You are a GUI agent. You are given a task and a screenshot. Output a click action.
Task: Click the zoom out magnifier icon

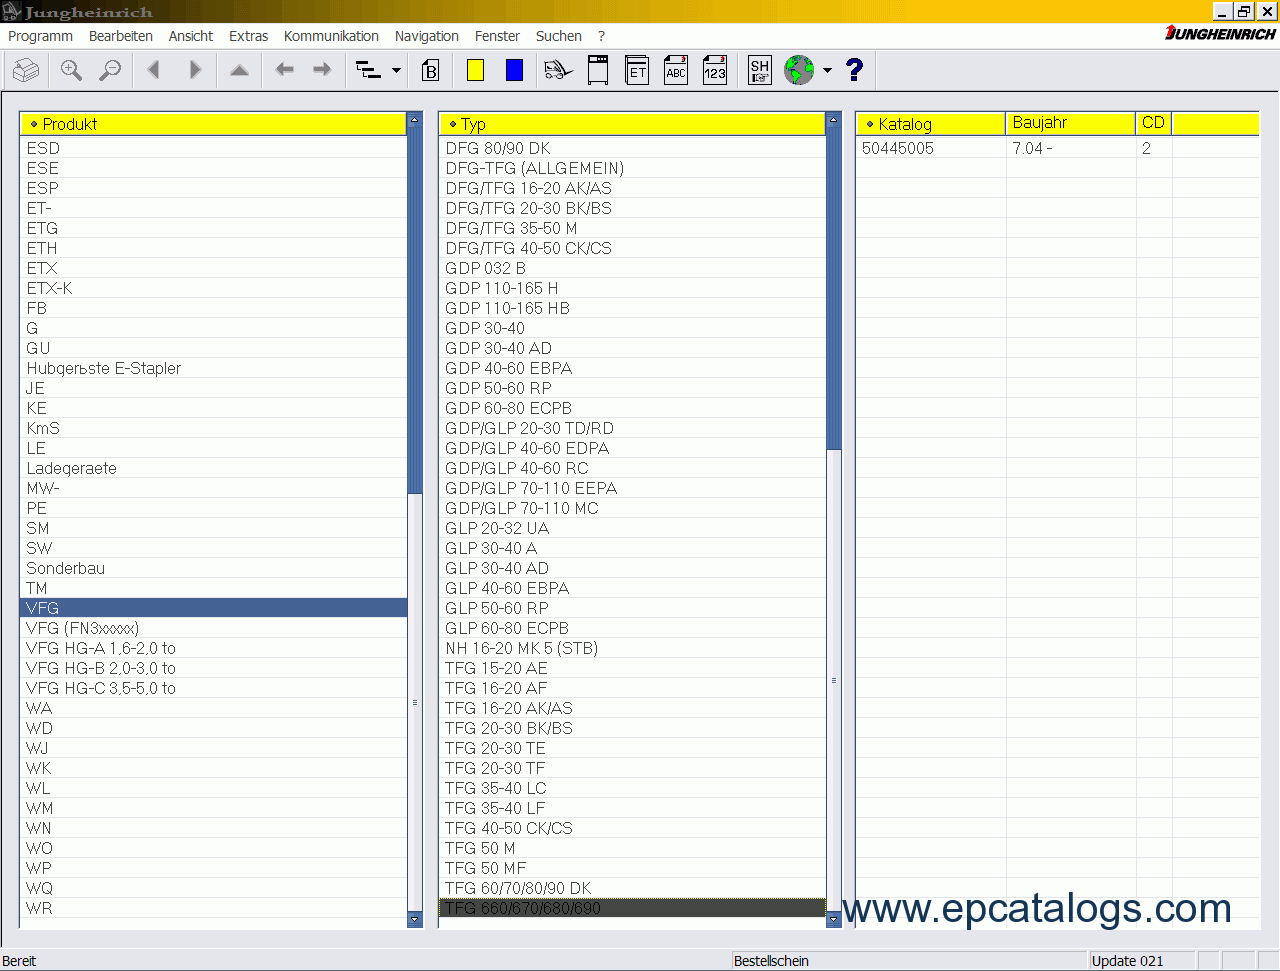pyautogui.click(x=111, y=70)
